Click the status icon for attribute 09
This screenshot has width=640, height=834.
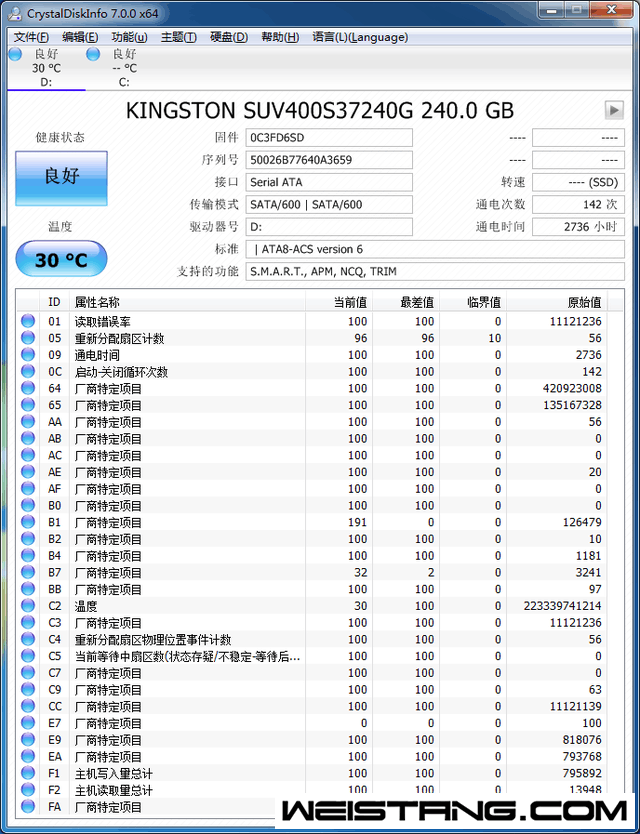[x=28, y=354]
